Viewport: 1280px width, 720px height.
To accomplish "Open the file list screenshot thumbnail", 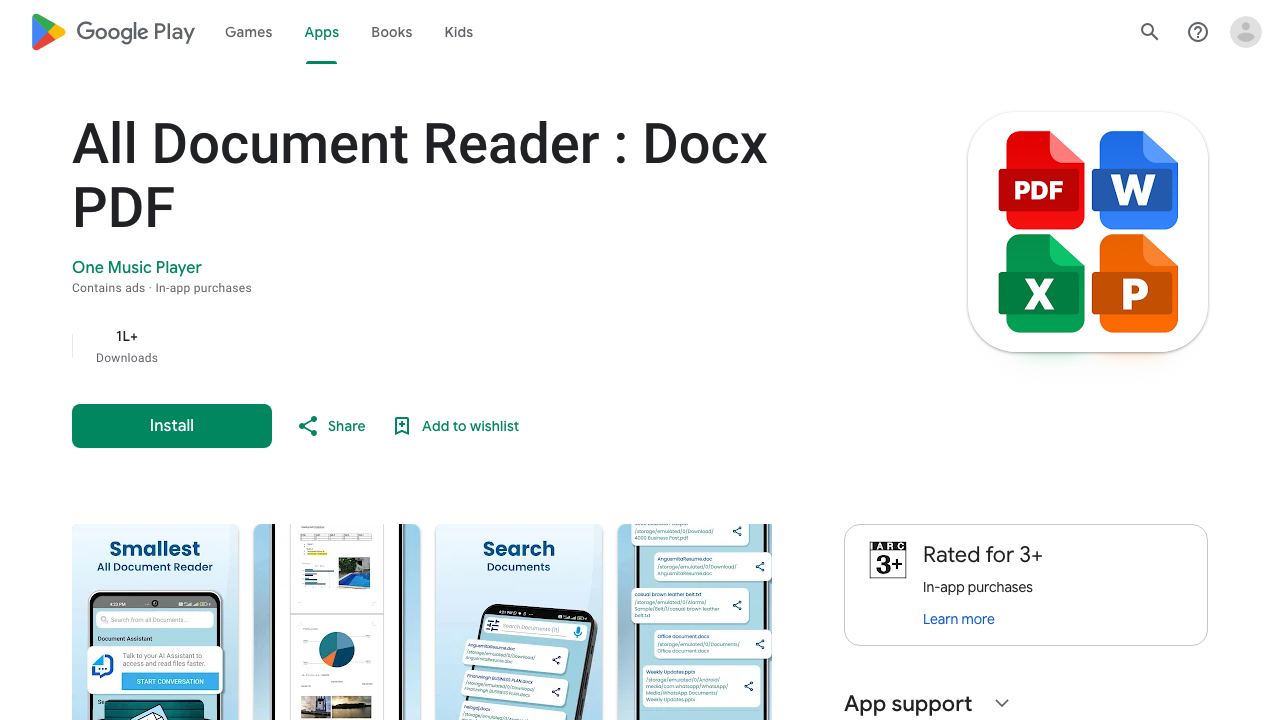I will (695, 622).
